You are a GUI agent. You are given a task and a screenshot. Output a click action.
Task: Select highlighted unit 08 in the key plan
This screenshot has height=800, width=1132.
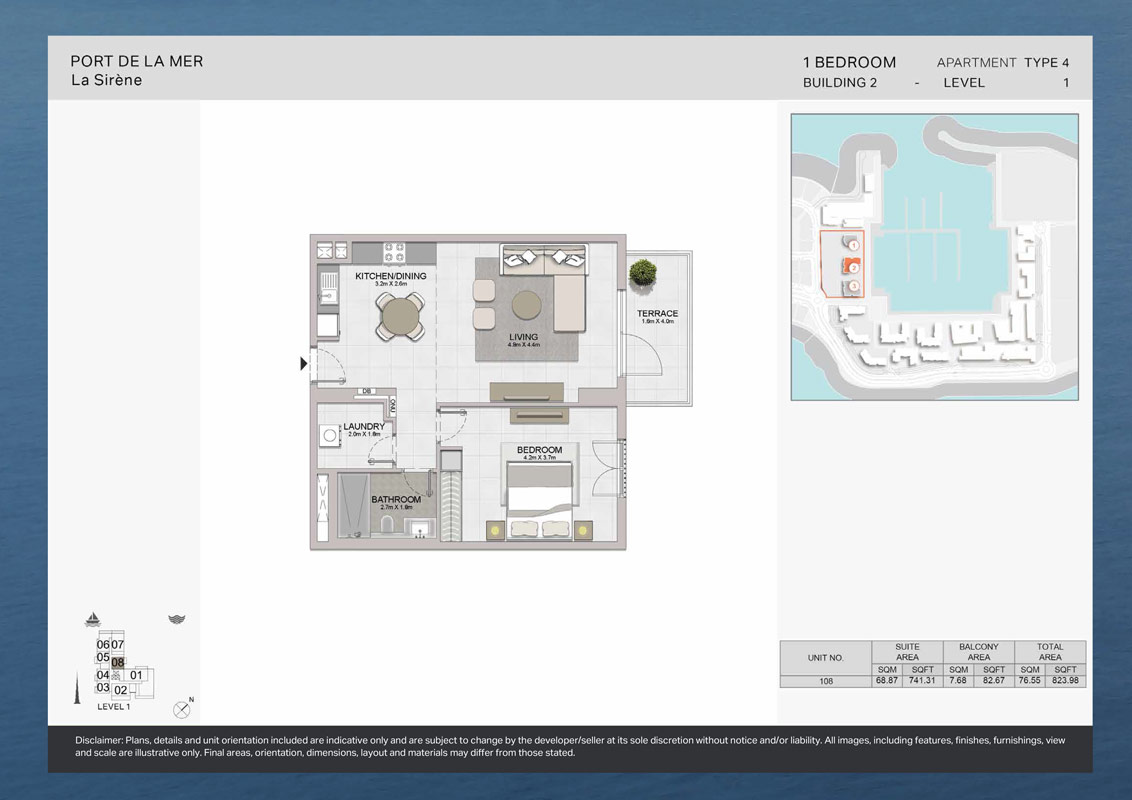(118, 662)
